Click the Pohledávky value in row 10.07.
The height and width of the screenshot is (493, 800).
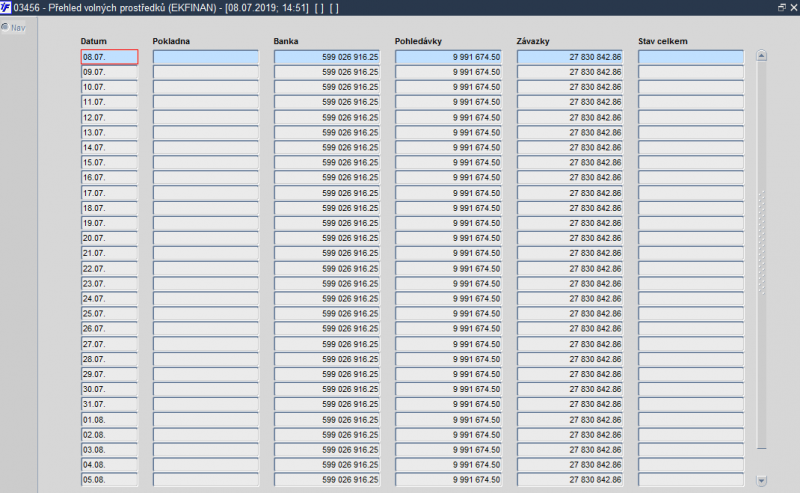click(448, 87)
